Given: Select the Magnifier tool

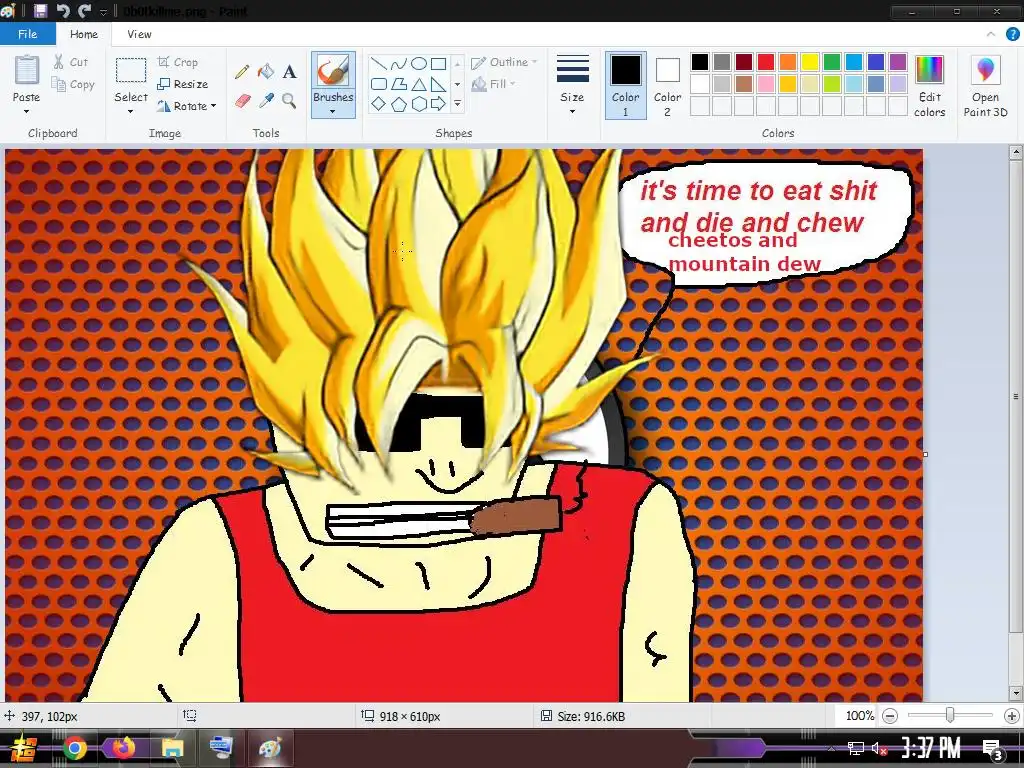Looking at the screenshot, I should tap(289, 101).
